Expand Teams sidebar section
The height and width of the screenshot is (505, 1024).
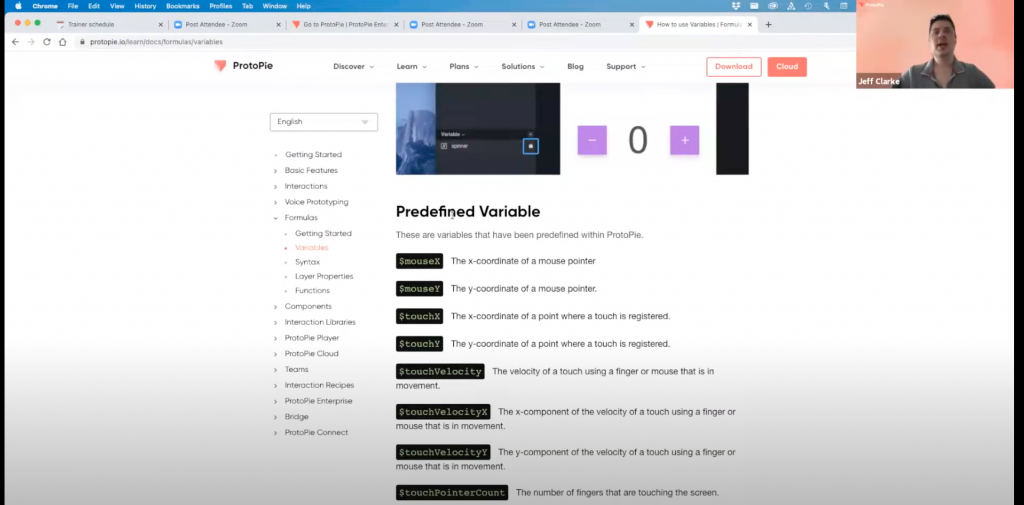[296, 369]
